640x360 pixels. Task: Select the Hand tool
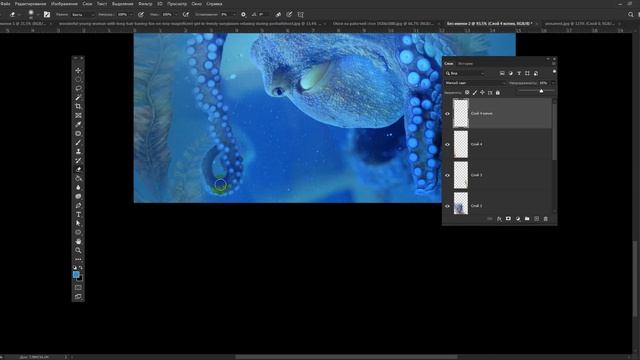(78, 241)
